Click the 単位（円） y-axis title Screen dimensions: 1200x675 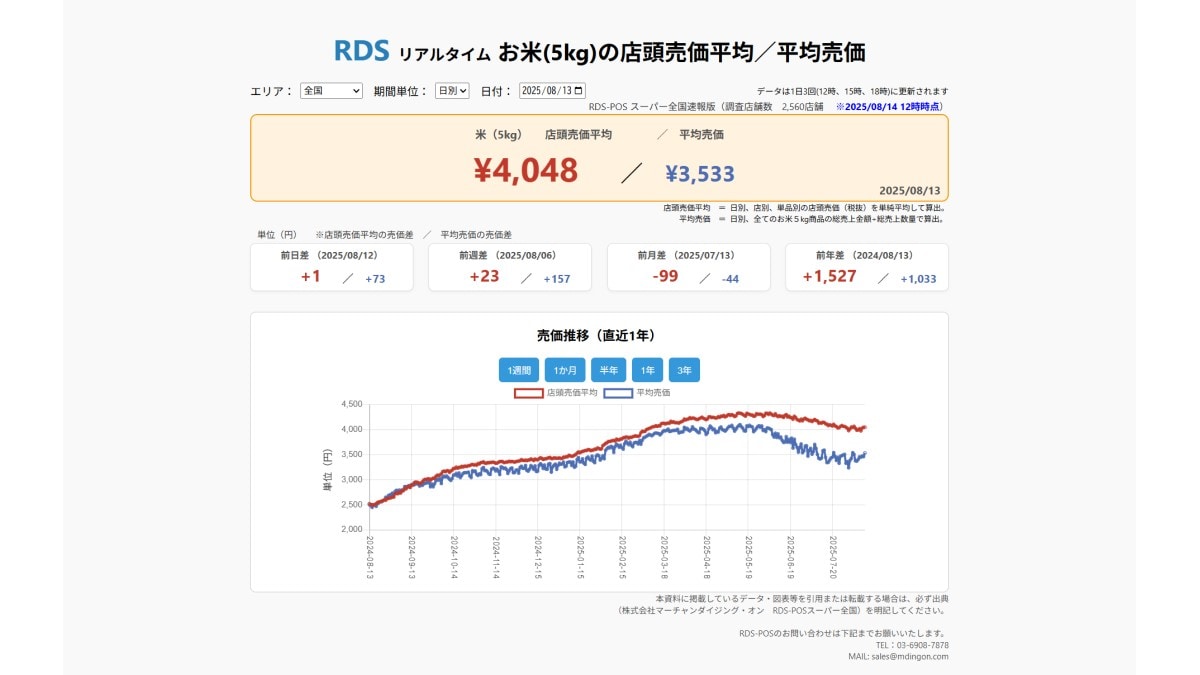pos(327,471)
